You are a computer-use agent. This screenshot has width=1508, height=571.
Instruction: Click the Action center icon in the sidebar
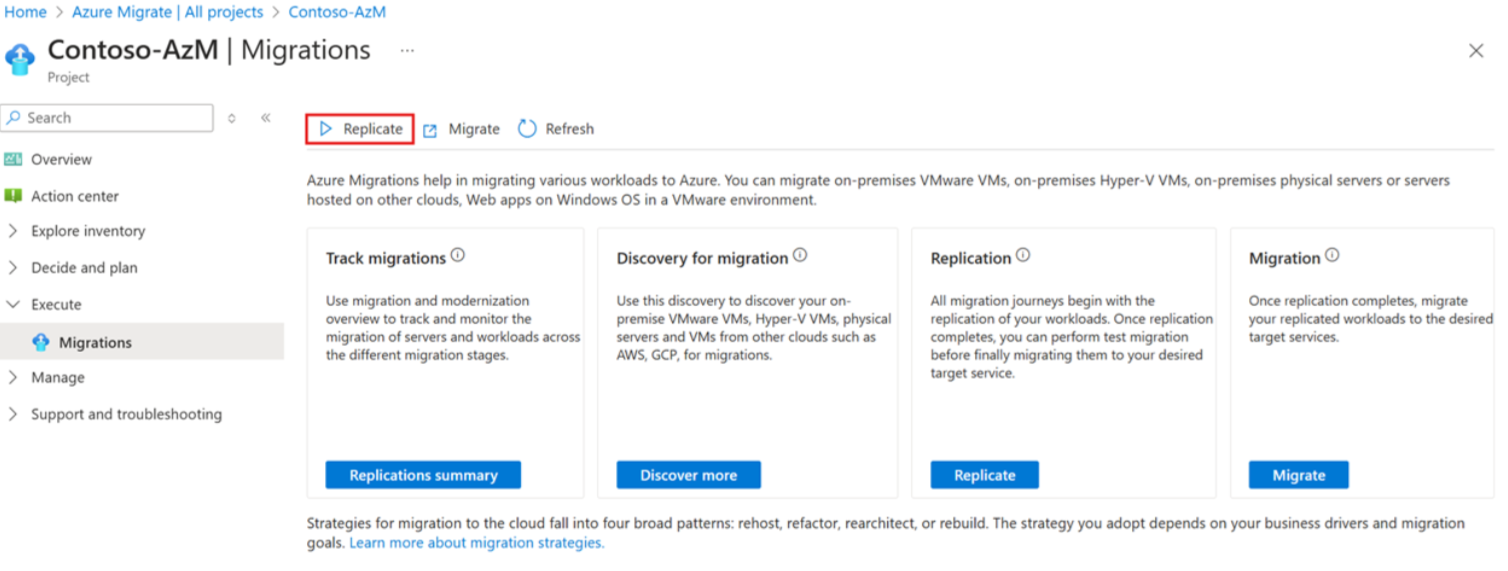click(x=13, y=196)
